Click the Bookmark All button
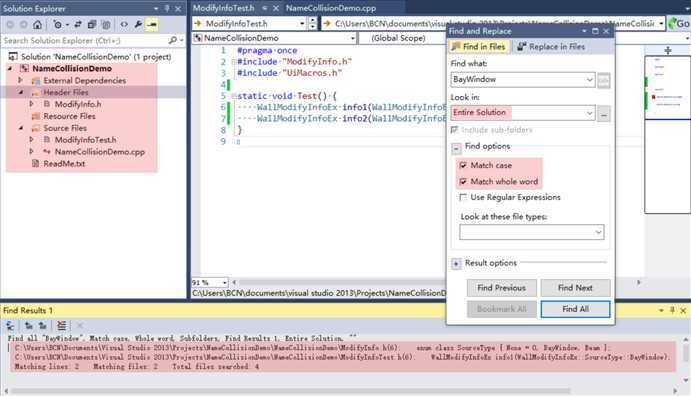691x396 pixels. click(x=502, y=309)
